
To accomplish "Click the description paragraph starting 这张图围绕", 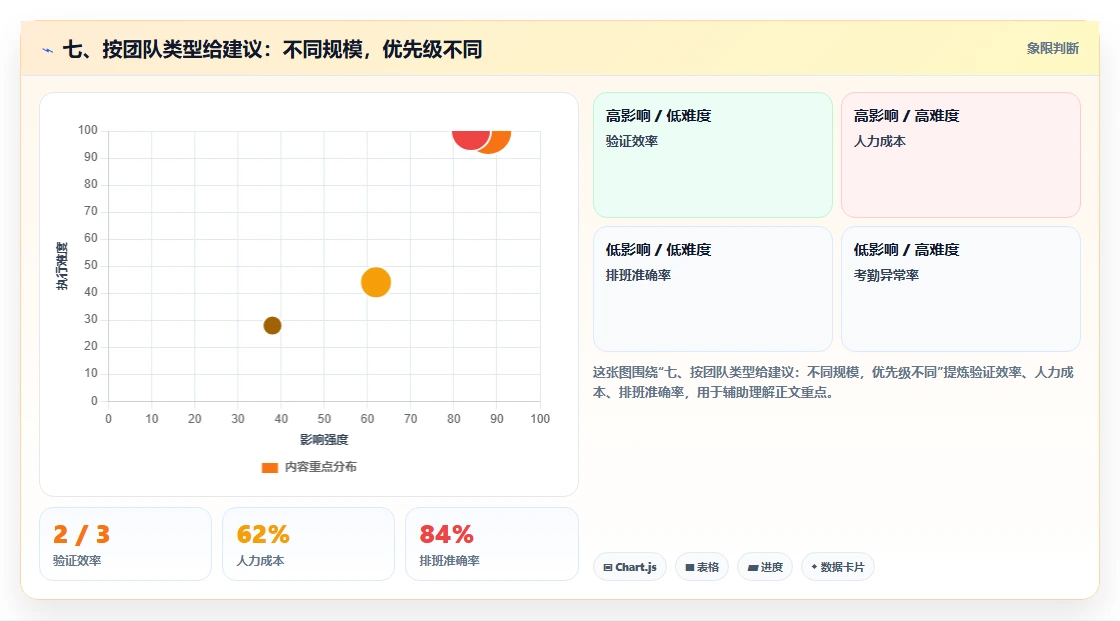I will pos(834,382).
